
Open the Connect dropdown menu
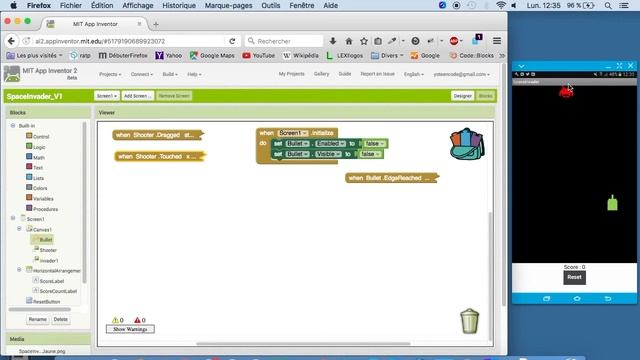142,74
